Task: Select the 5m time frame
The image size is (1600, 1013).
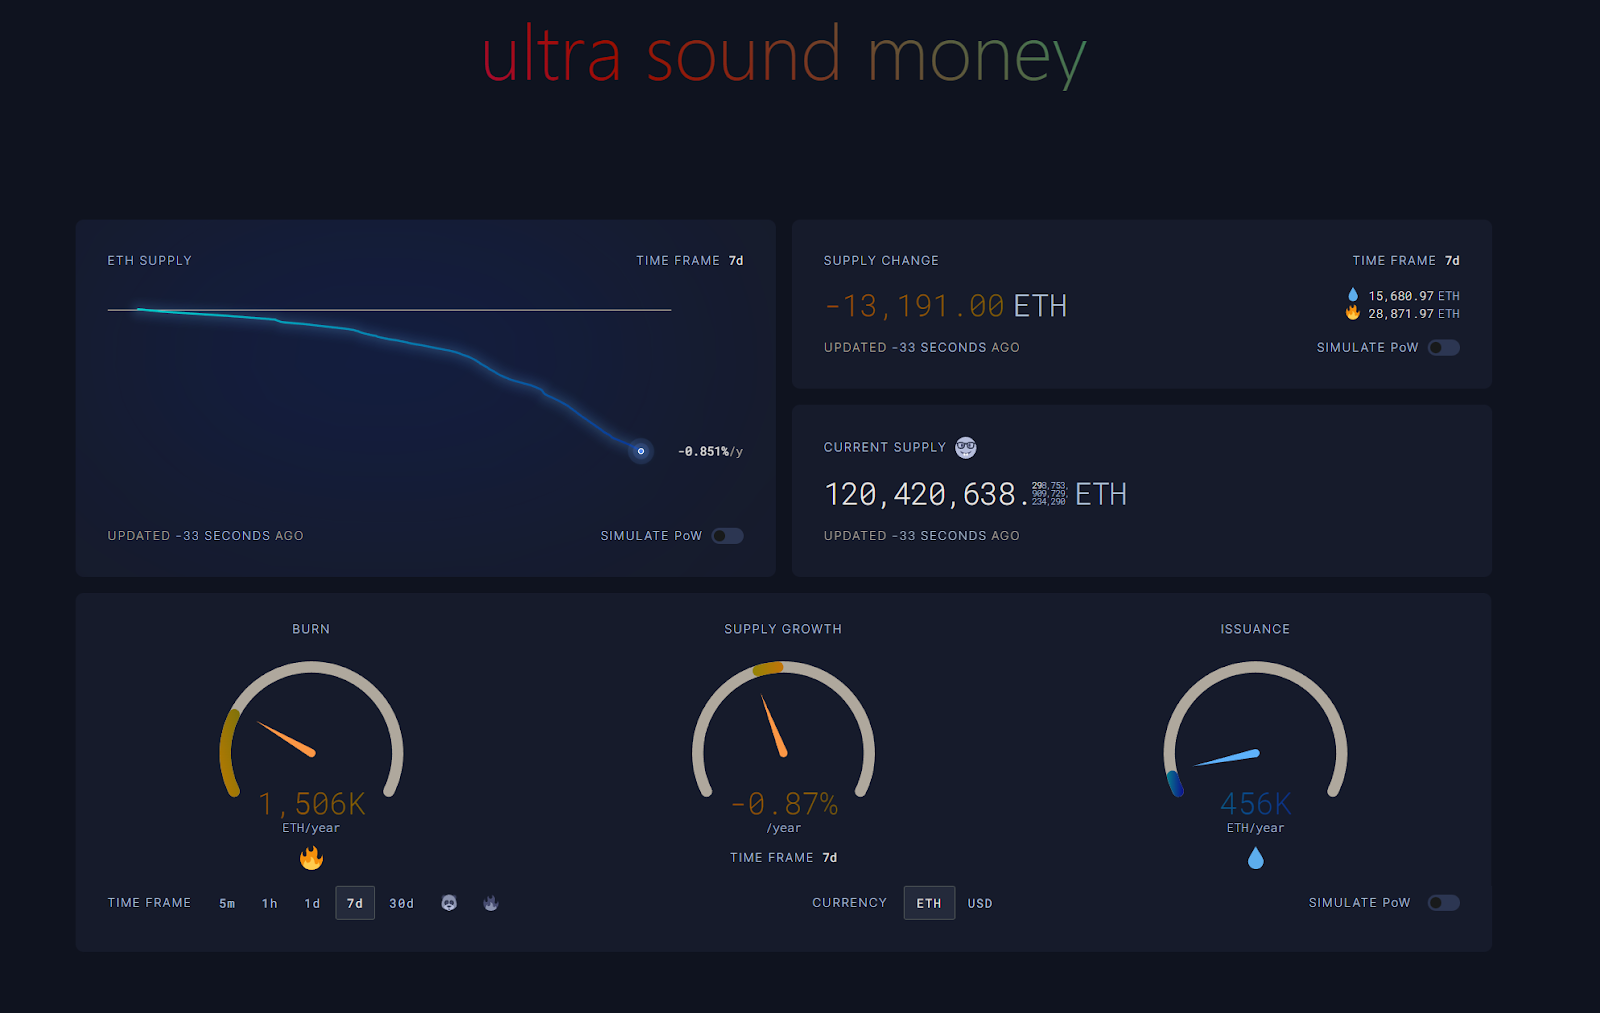Action: click(x=227, y=903)
